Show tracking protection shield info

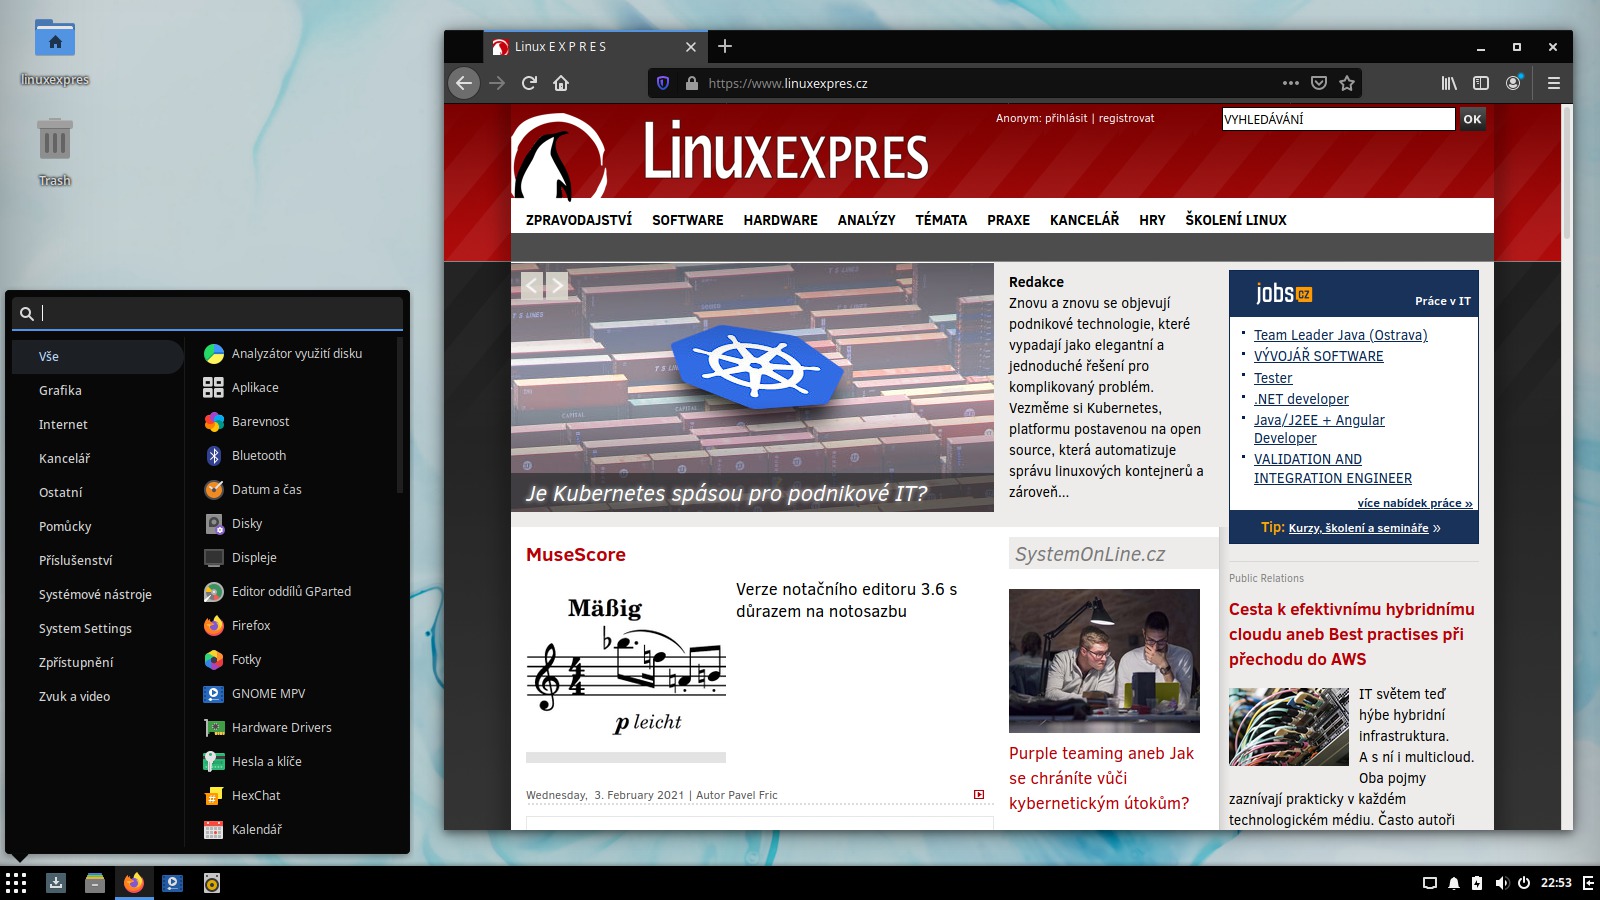point(662,83)
